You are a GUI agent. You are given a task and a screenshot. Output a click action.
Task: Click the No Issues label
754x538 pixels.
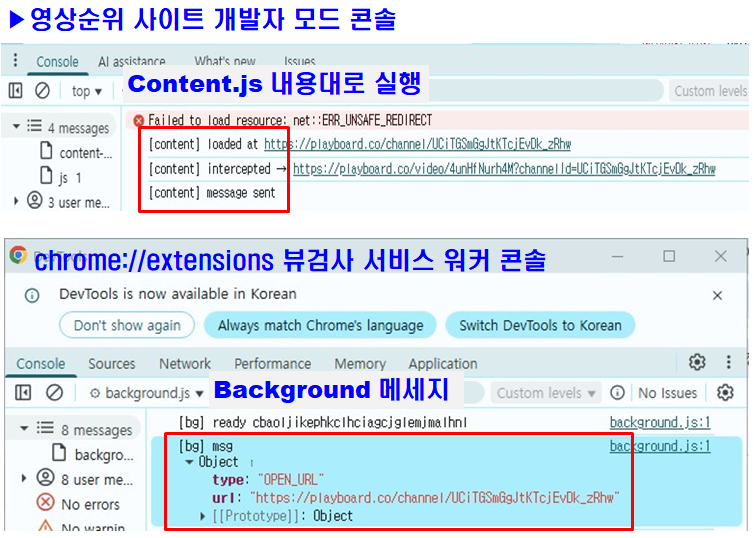[x=667, y=393]
